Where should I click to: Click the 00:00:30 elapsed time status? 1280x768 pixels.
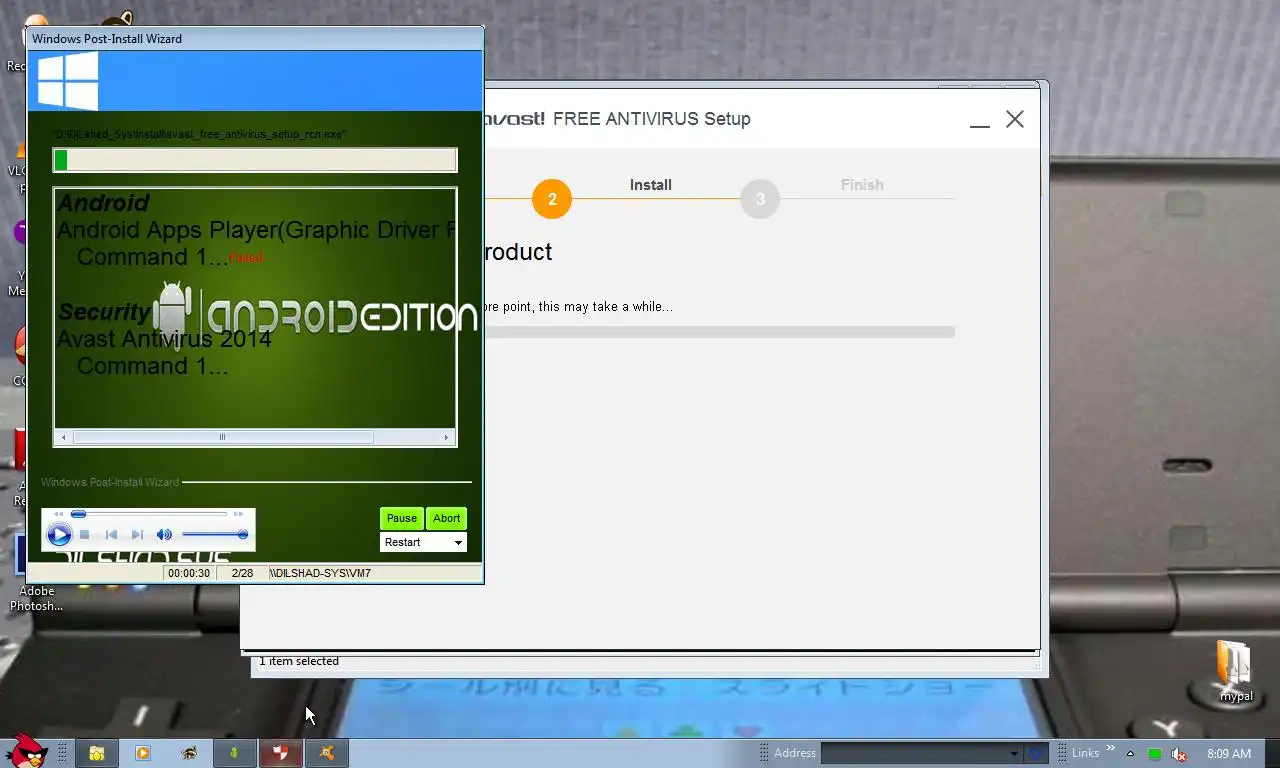pyautogui.click(x=189, y=573)
